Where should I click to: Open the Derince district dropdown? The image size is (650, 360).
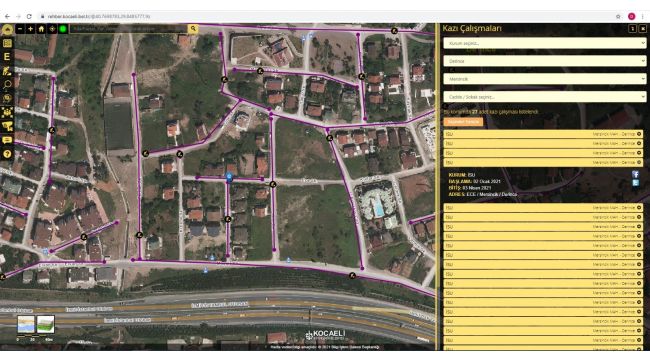coord(544,61)
